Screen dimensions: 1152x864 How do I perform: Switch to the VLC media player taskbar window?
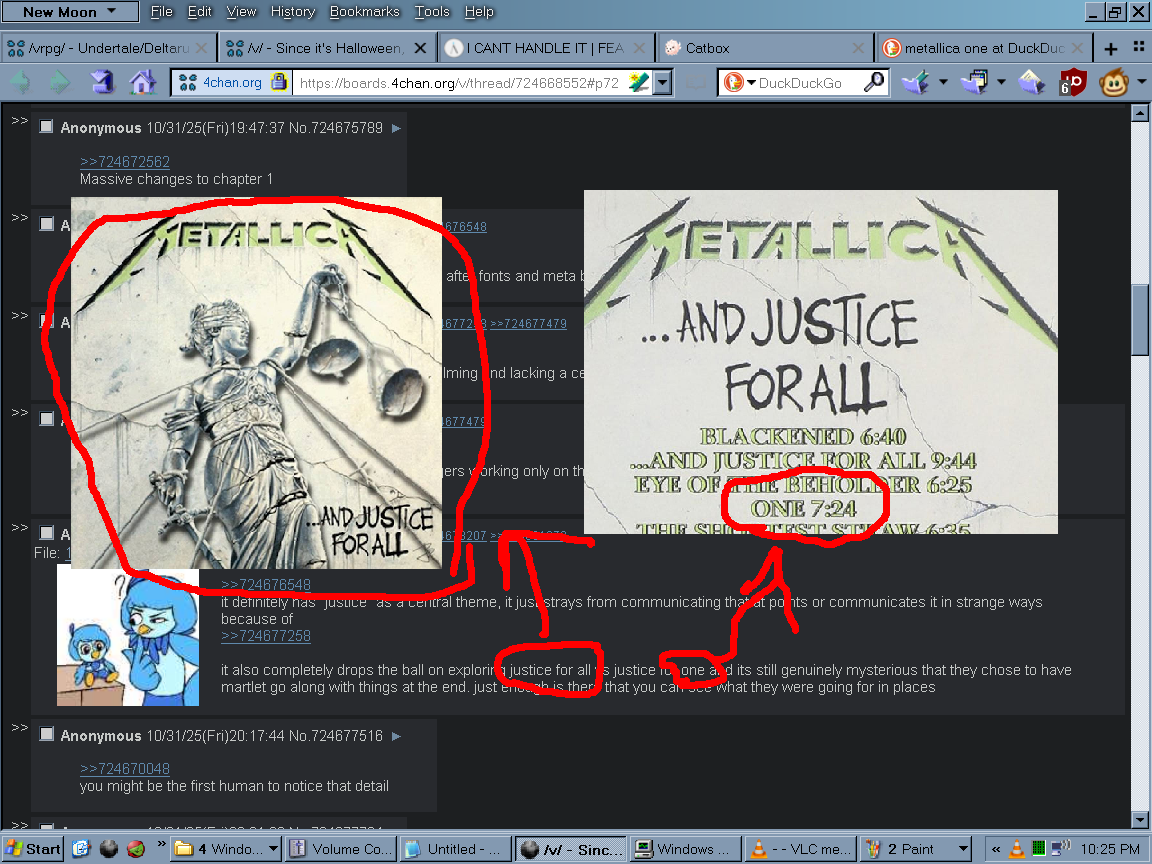click(800, 849)
